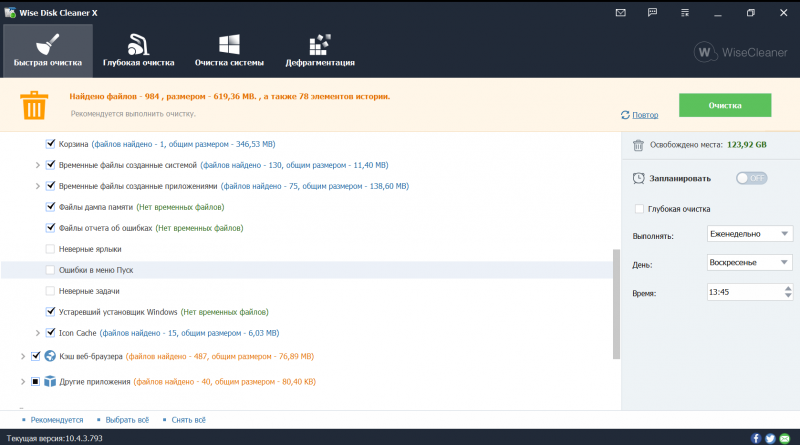Expand Временные файлы созданные приложениями row
This screenshot has height=445, width=800.
[37, 186]
